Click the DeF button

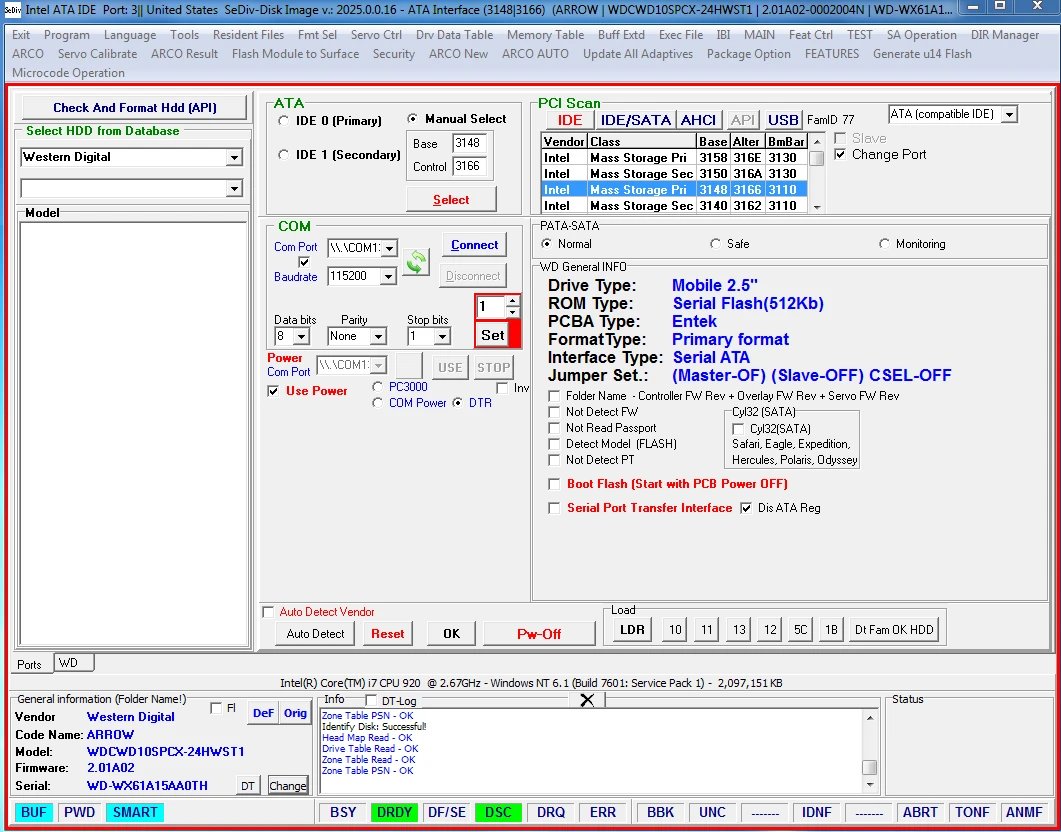(263, 713)
